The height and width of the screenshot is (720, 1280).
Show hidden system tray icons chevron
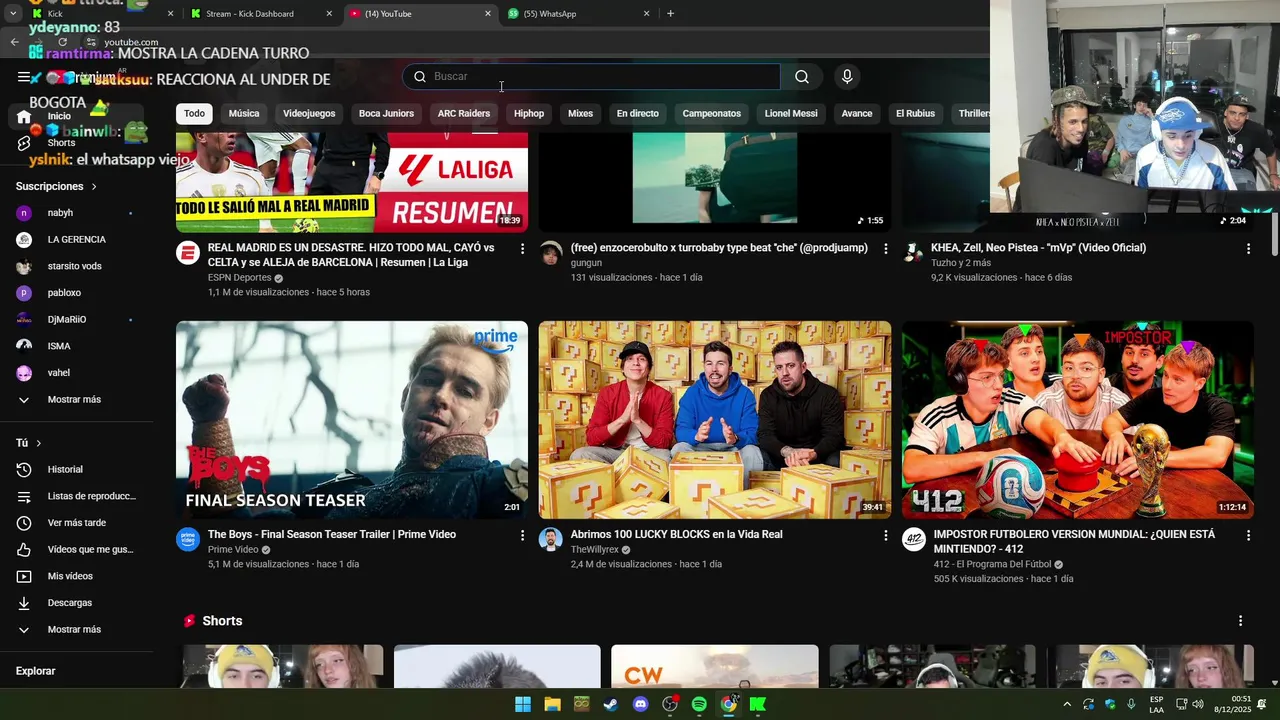click(x=1067, y=704)
